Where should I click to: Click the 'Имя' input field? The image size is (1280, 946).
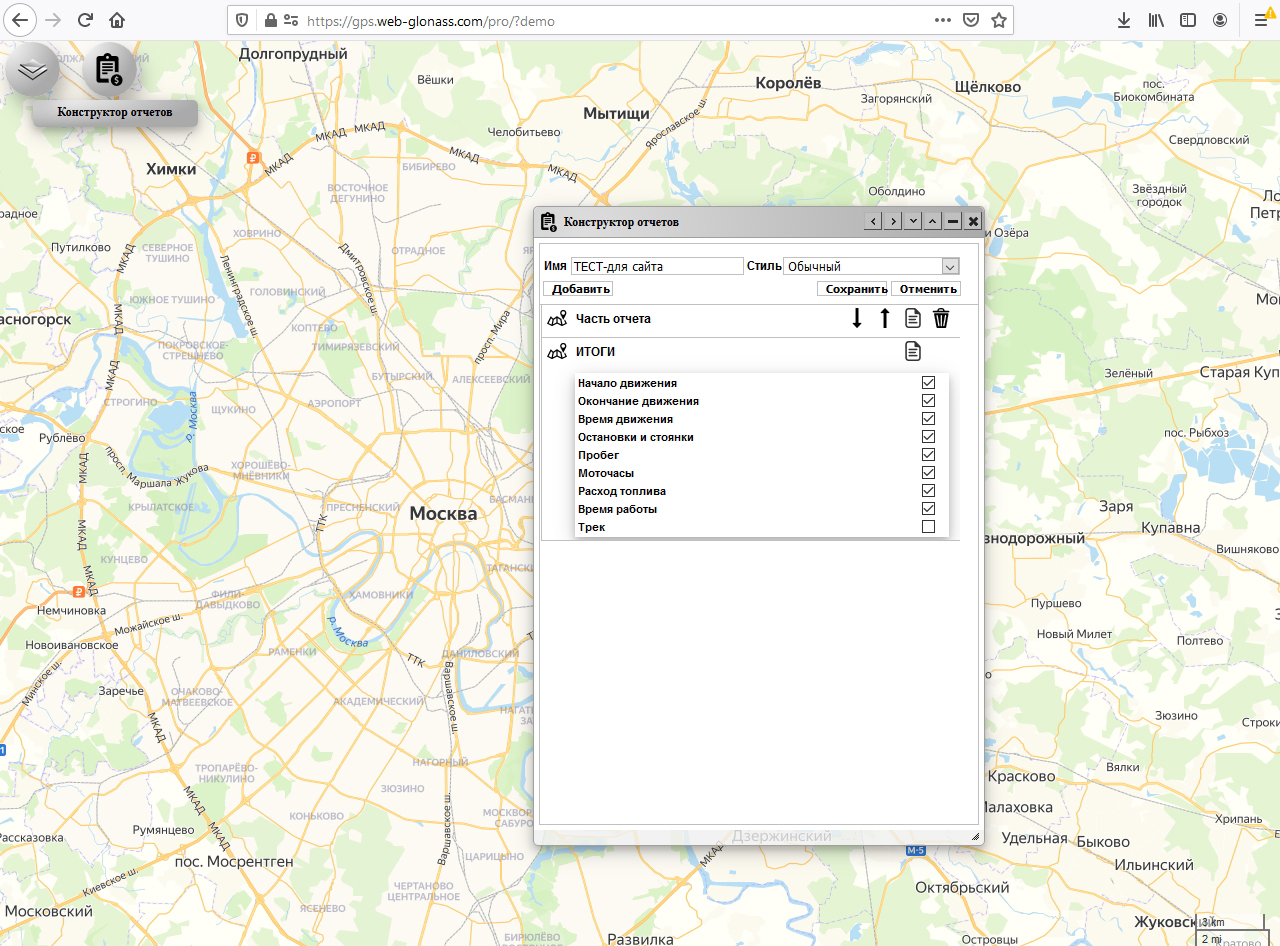(x=657, y=266)
